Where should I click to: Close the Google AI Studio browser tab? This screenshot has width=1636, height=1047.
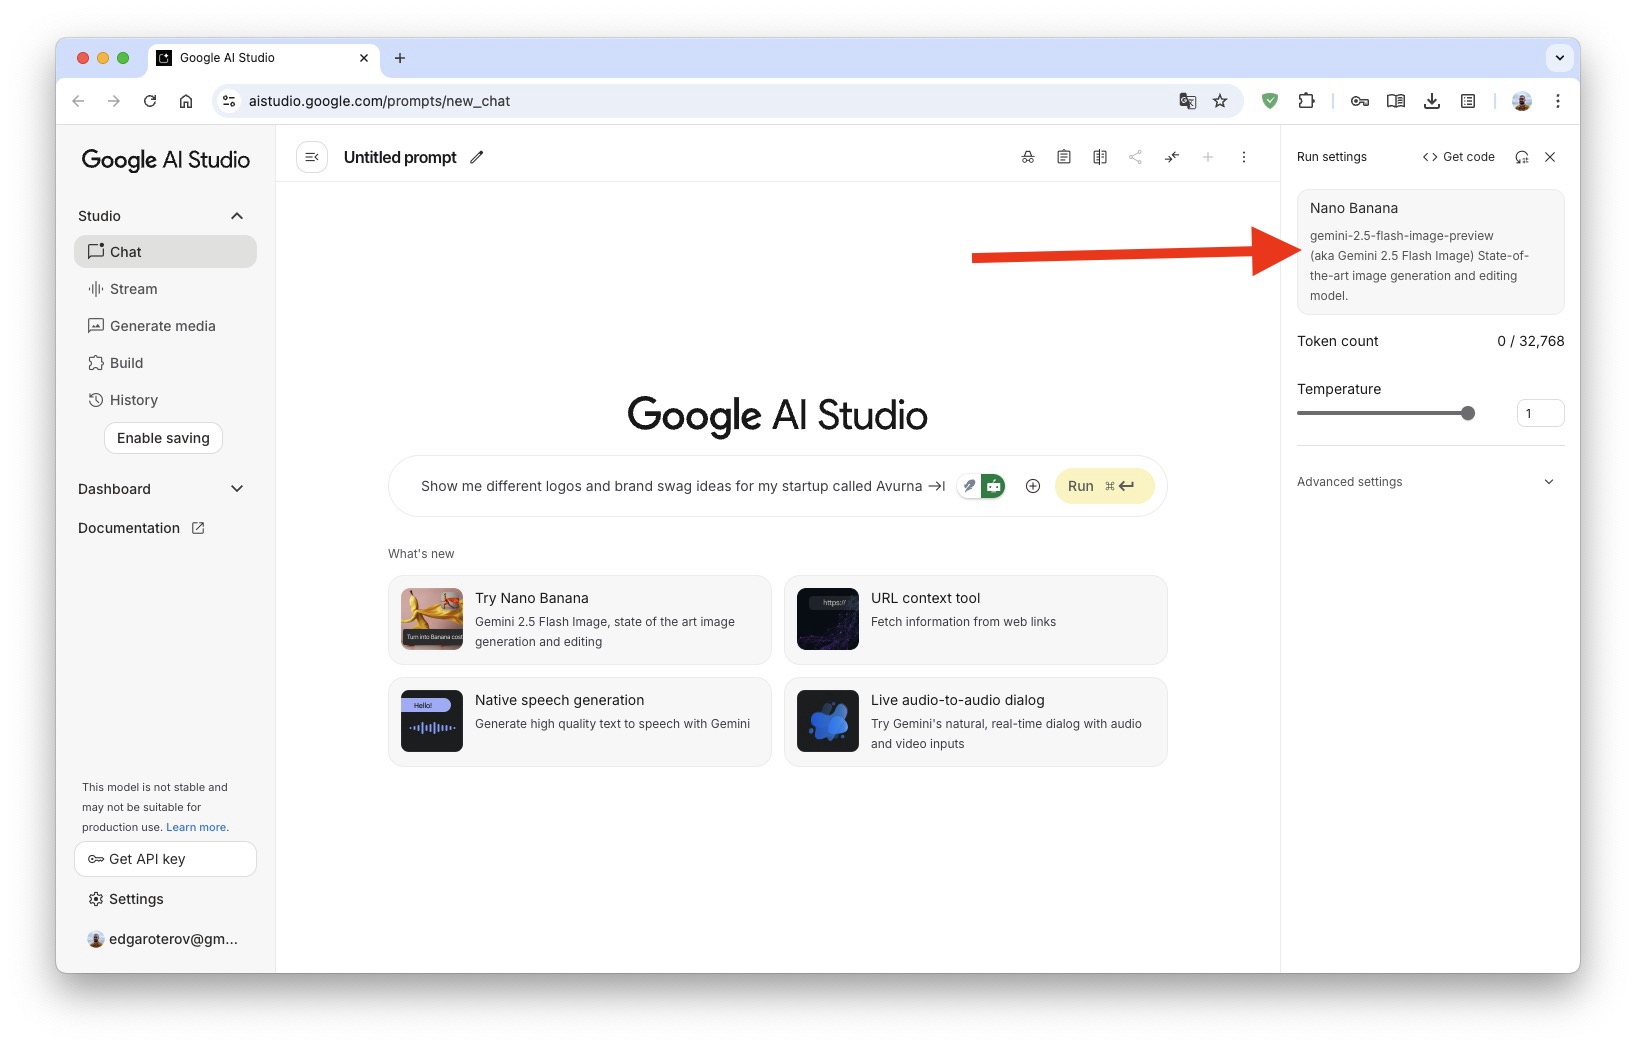(364, 58)
